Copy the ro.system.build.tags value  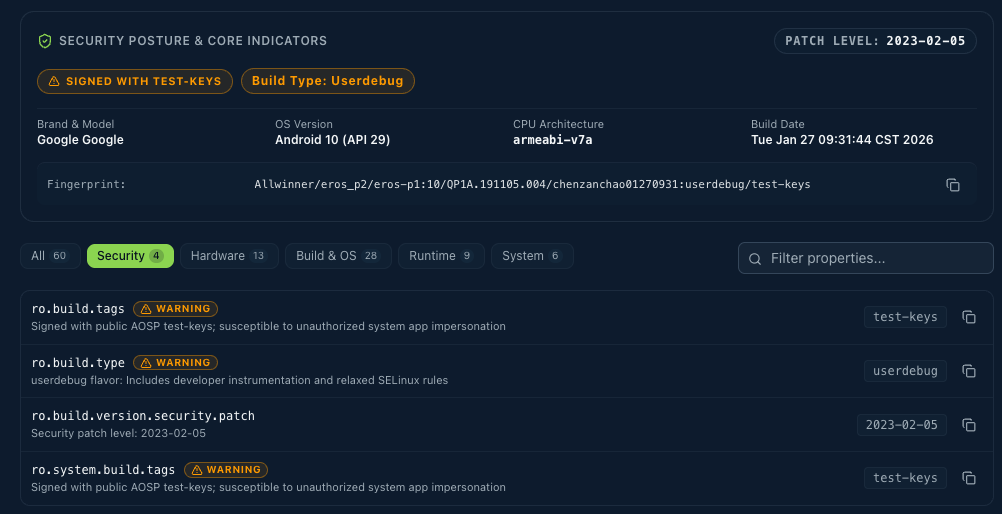coord(969,478)
